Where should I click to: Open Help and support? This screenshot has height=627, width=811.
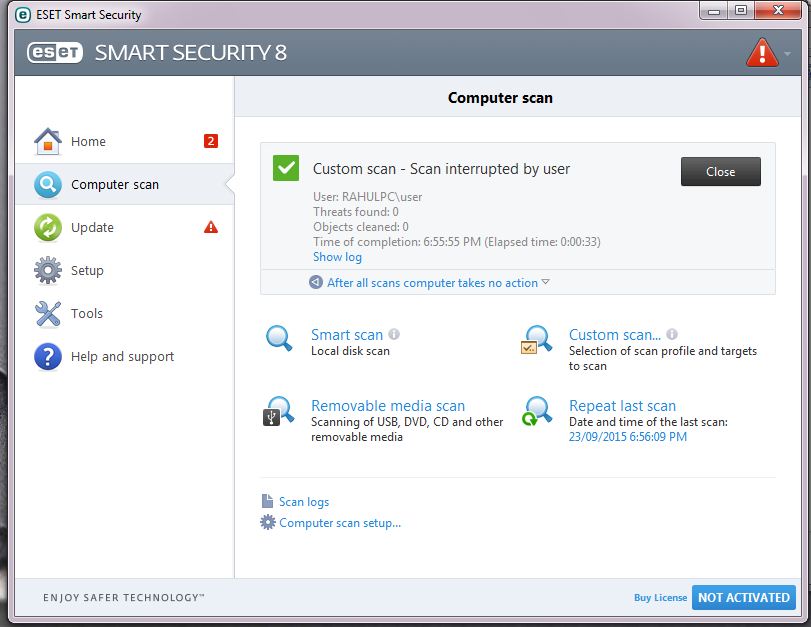122,357
